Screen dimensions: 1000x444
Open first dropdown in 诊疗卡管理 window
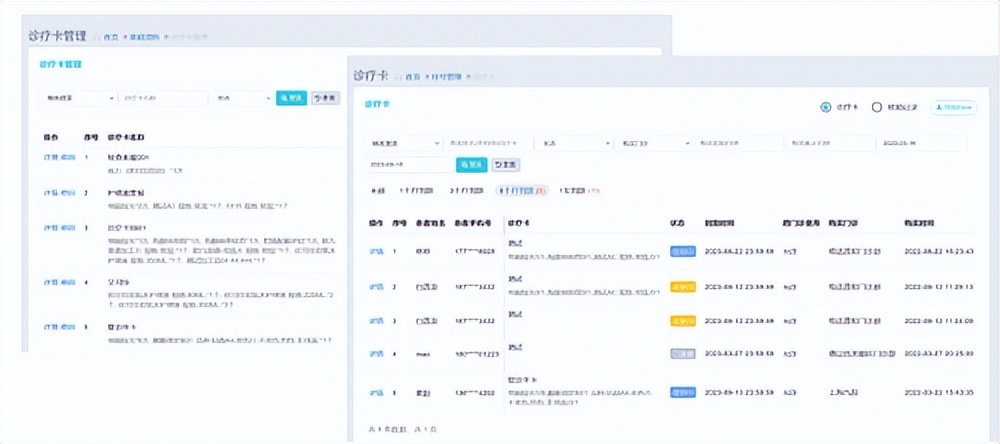pos(80,98)
